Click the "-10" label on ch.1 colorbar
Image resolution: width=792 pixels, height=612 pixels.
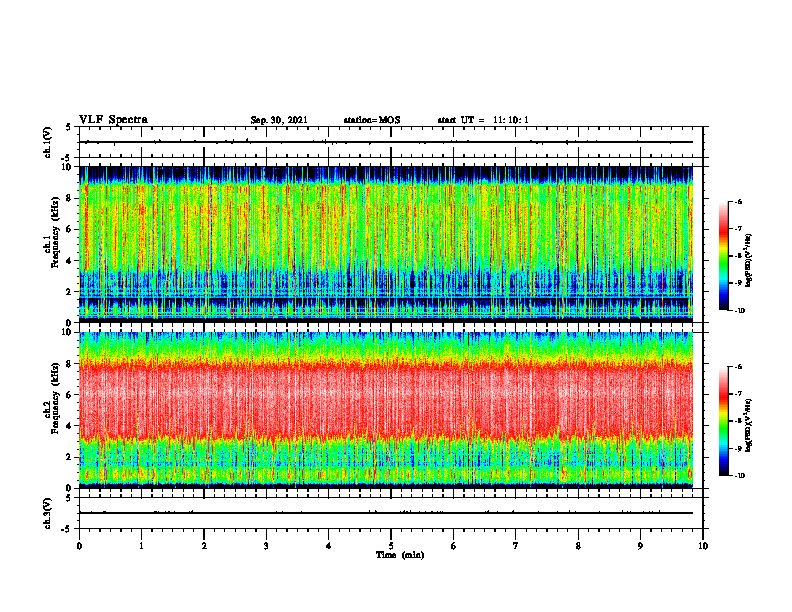coord(740,311)
